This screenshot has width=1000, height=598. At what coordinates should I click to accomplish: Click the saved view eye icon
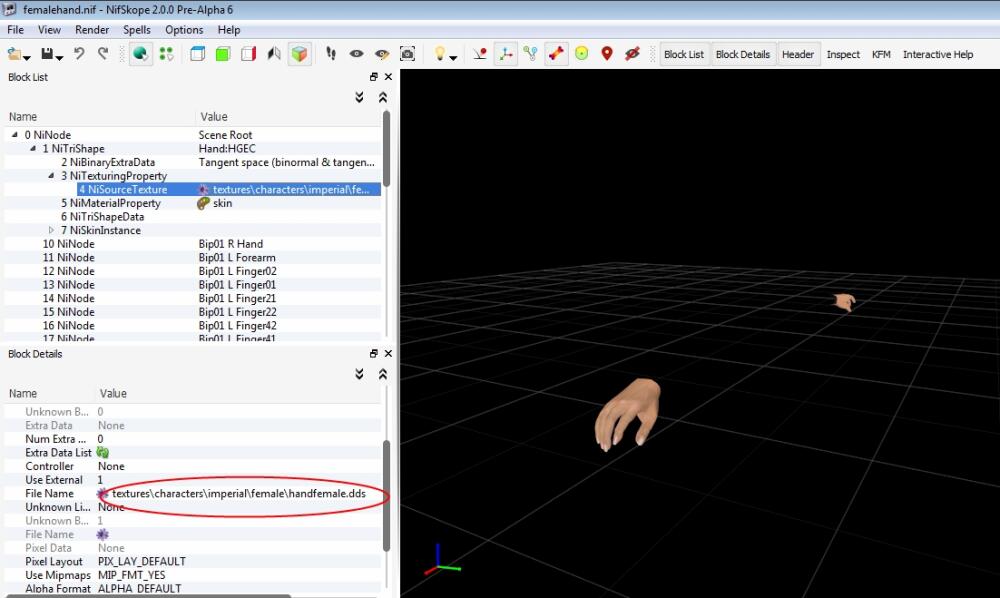[357, 54]
